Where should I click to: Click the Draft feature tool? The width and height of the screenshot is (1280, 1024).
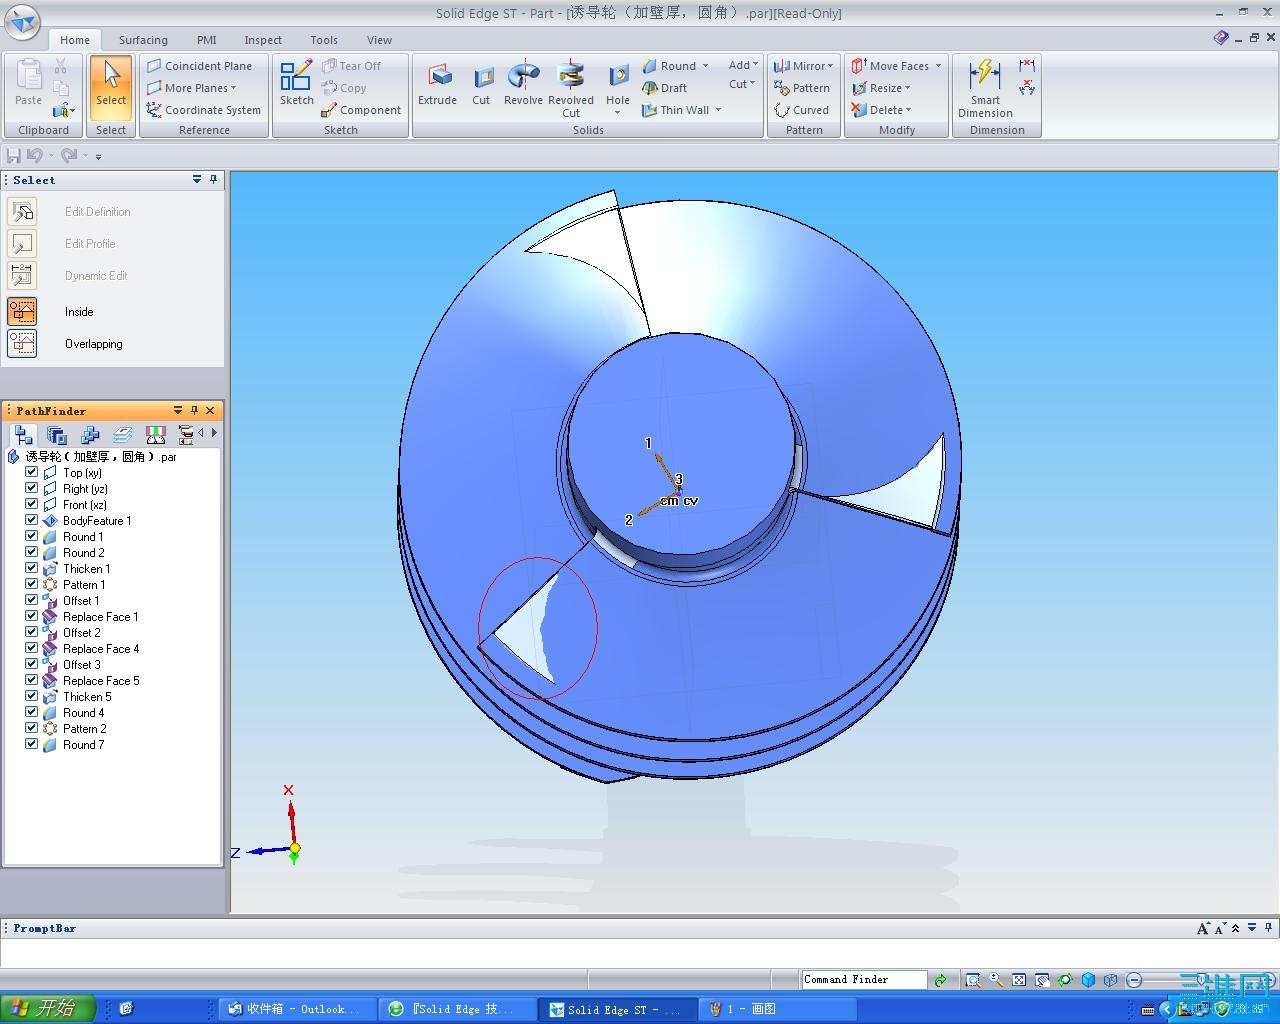665,88
